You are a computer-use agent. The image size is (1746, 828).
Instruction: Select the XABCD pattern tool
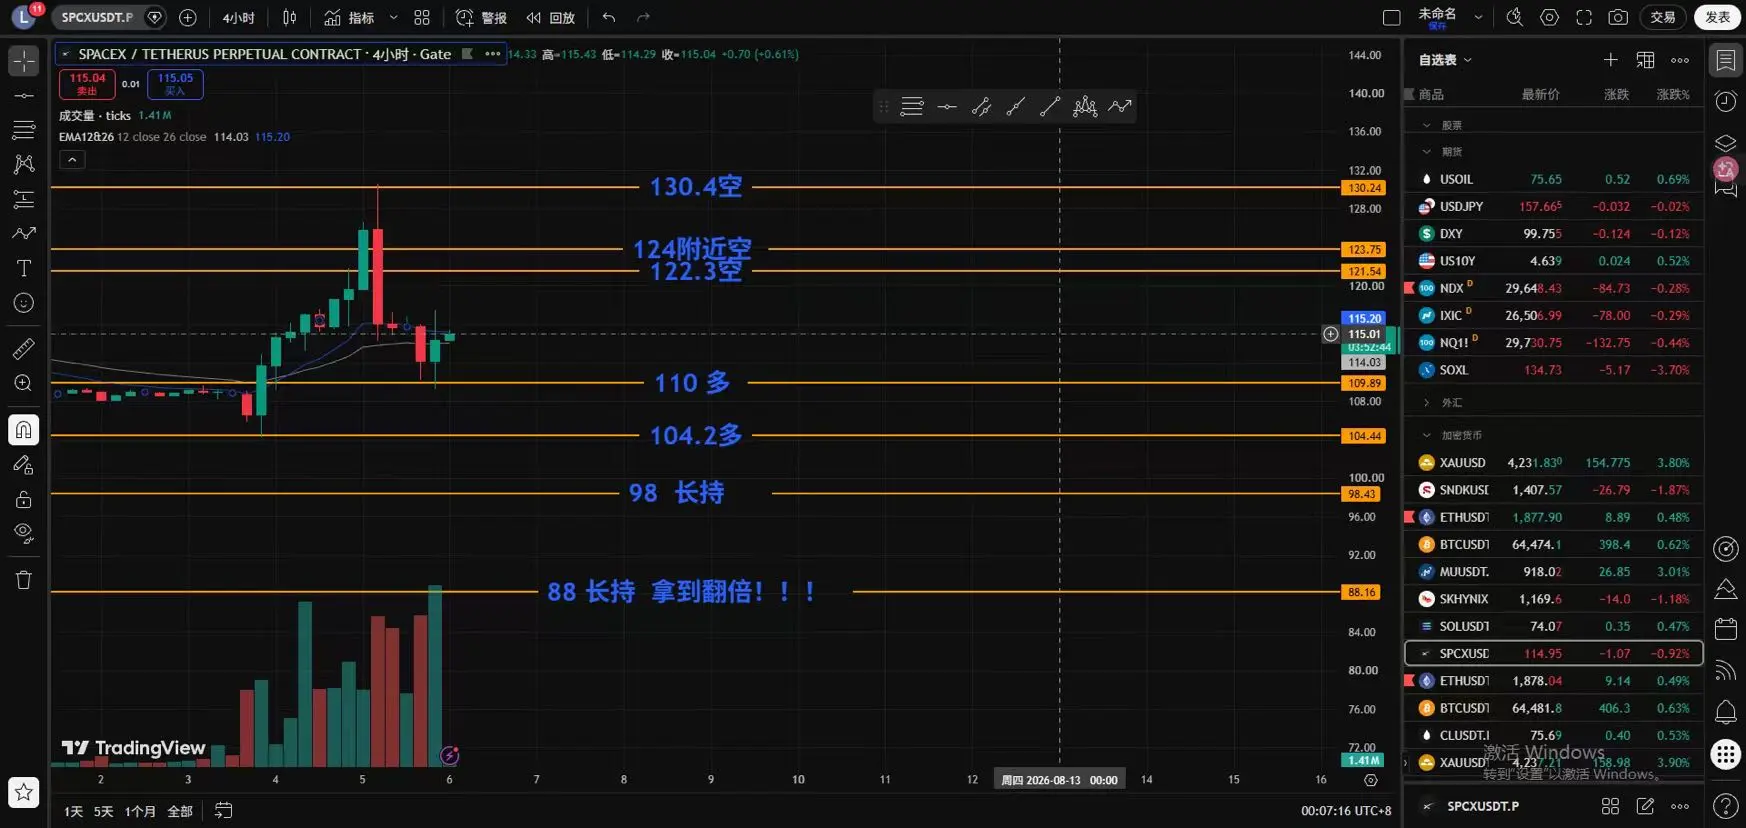point(24,164)
